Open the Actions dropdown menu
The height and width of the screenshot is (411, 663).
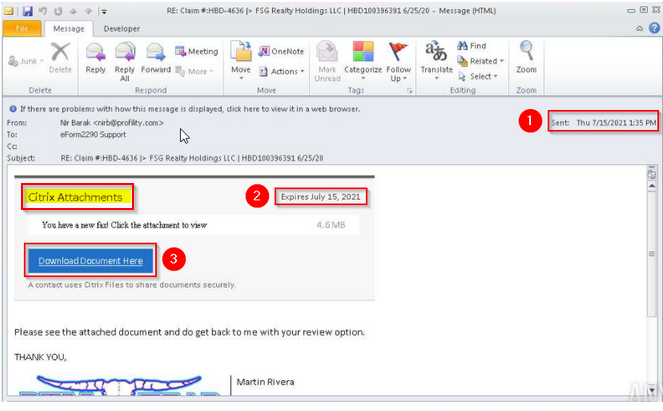pos(282,71)
